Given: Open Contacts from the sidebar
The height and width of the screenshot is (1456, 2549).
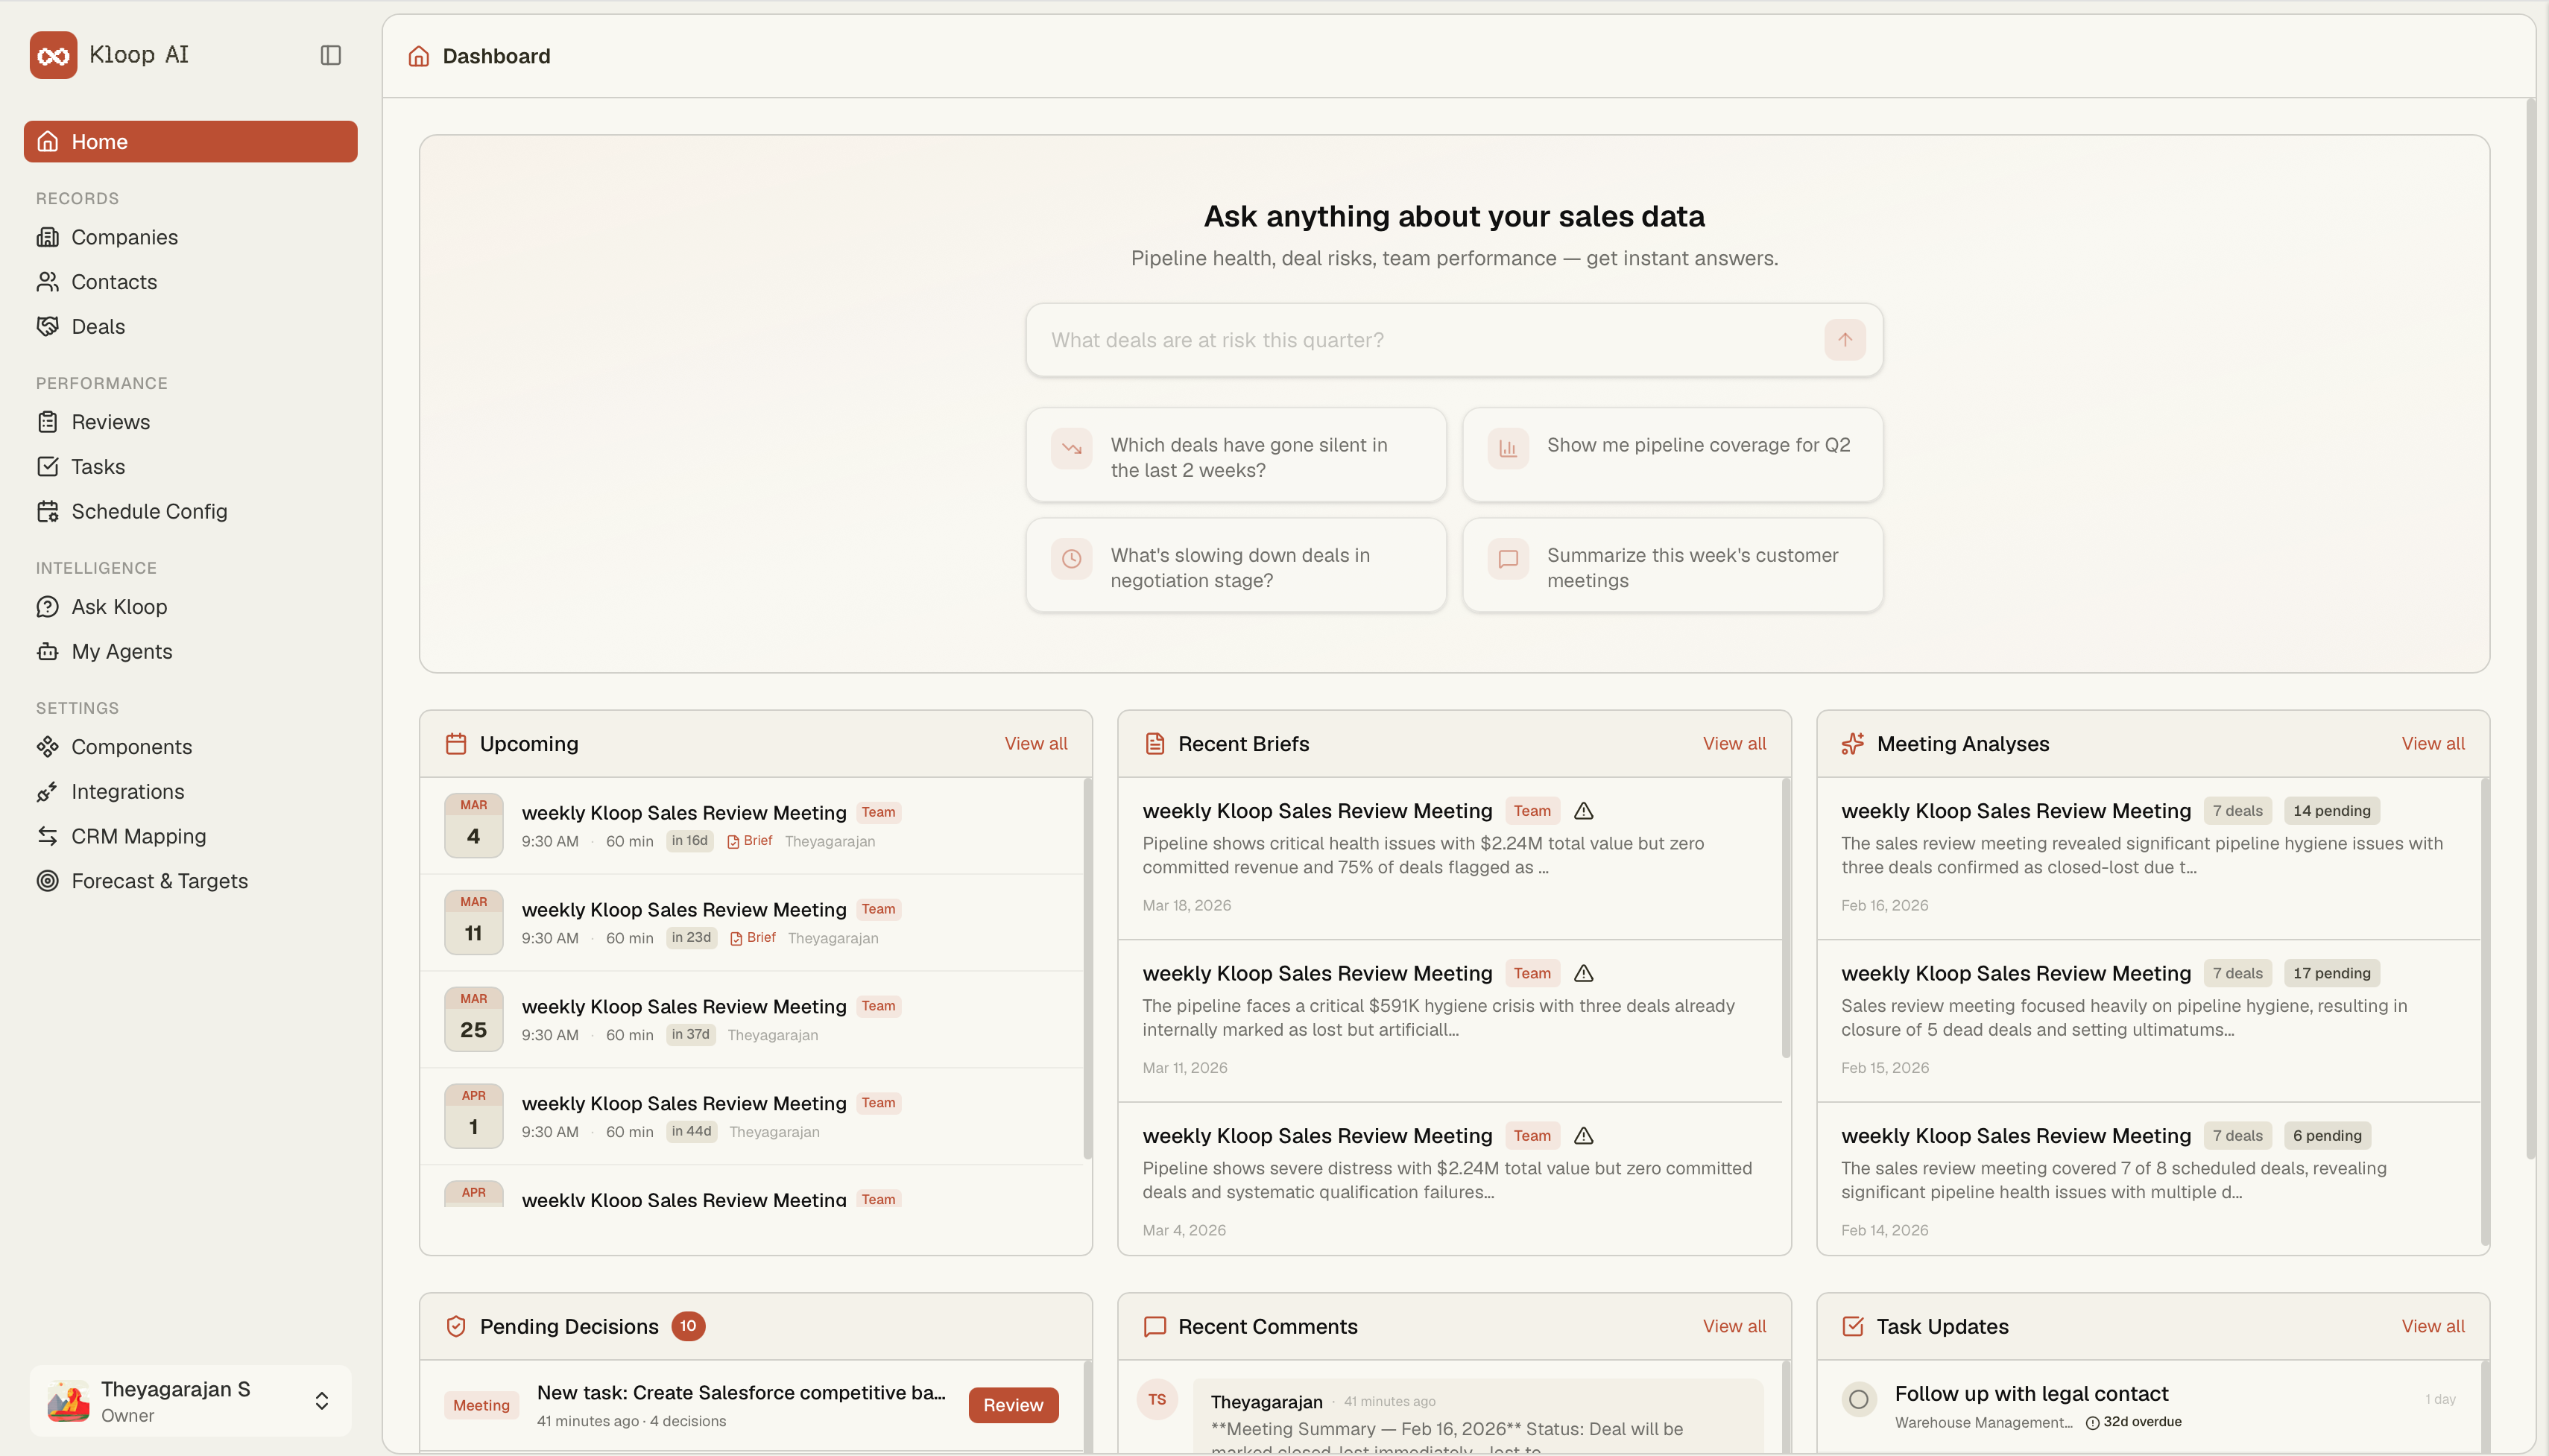Looking at the screenshot, I should [114, 281].
